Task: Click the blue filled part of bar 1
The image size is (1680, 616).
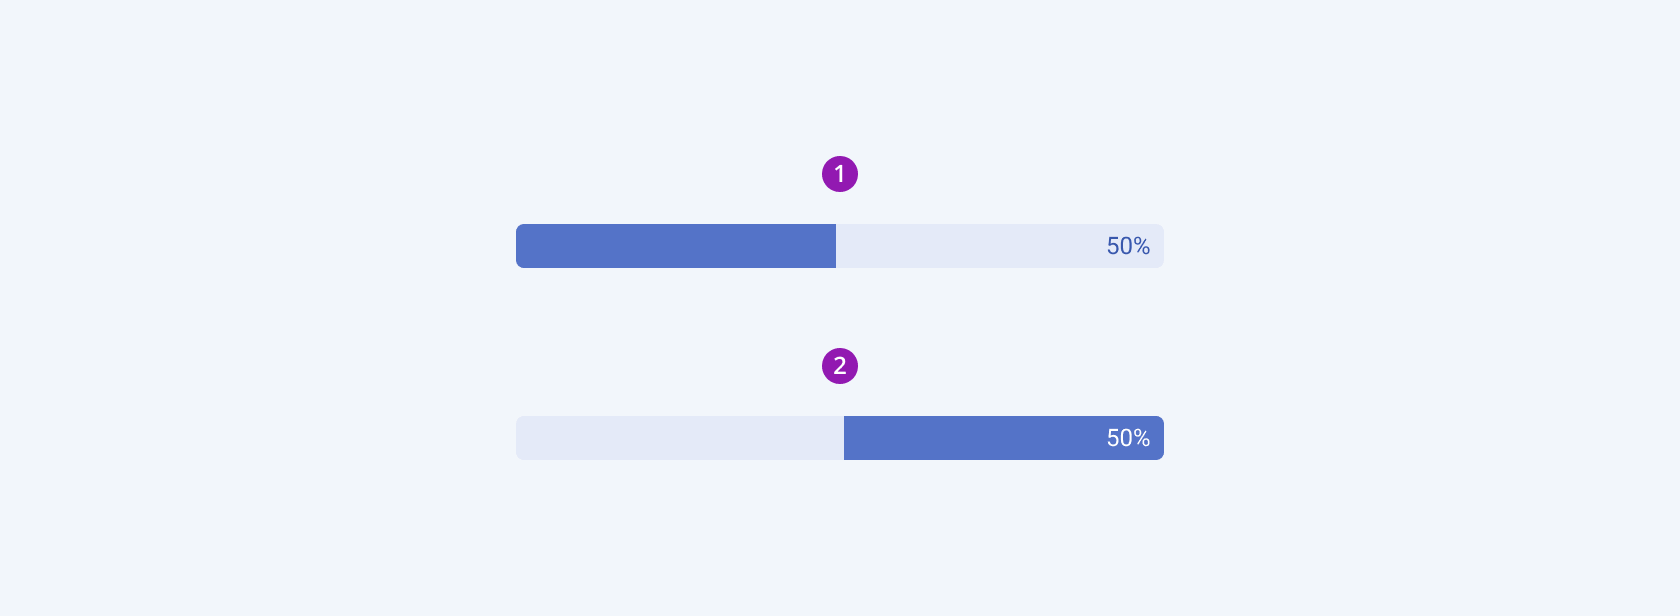Action: click(x=676, y=246)
